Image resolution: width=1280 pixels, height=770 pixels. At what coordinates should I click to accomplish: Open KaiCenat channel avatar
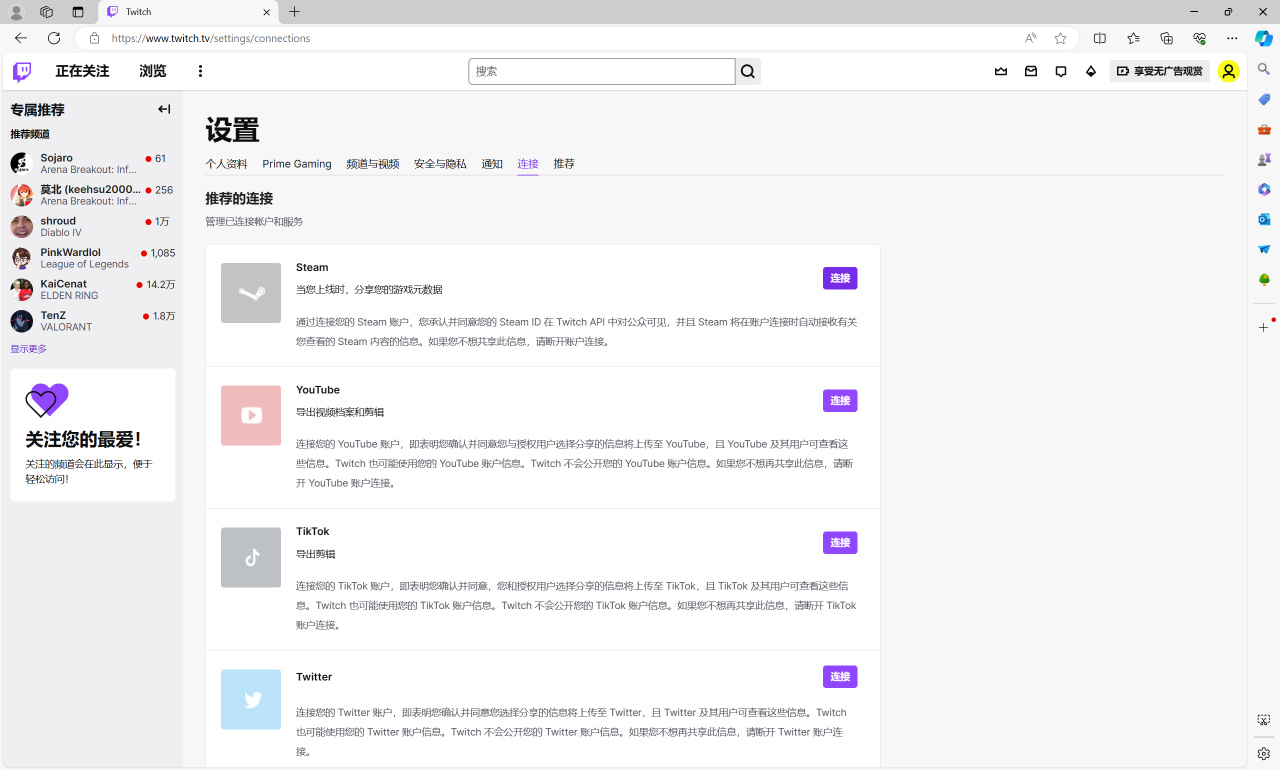[x=22, y=289]
